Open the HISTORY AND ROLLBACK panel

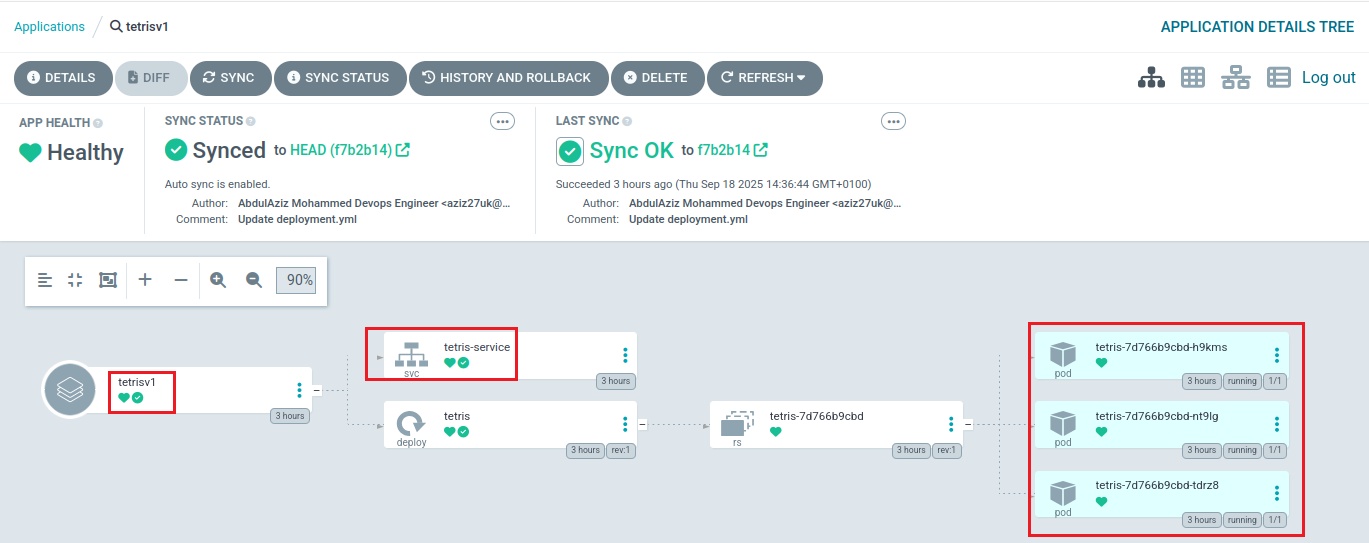click(506, 78)
